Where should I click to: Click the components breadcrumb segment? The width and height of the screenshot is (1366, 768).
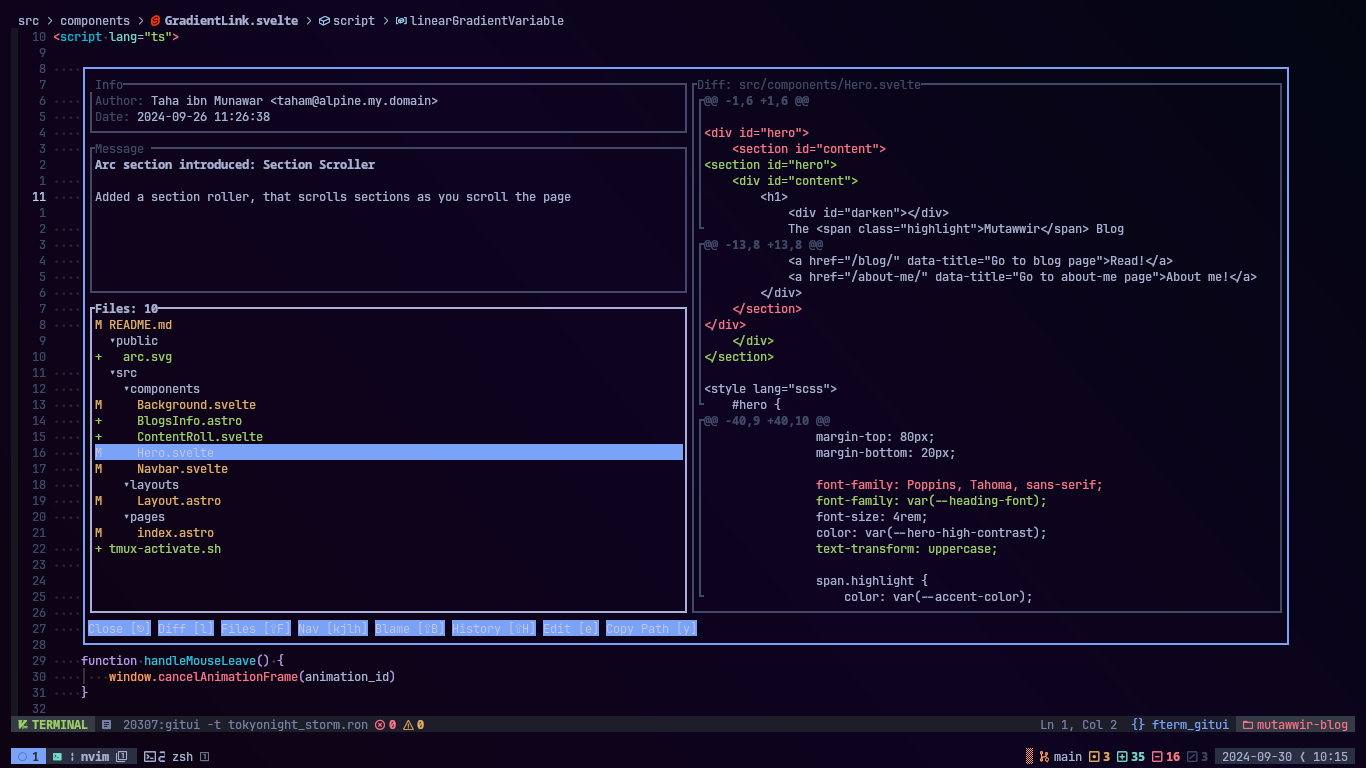[x=95, y=20]
